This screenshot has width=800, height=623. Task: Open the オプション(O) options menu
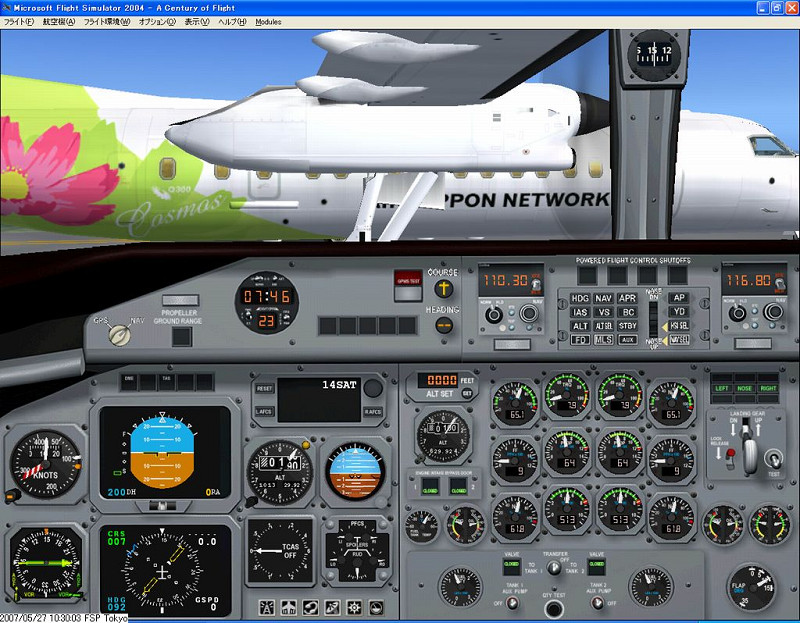(157, 22)
